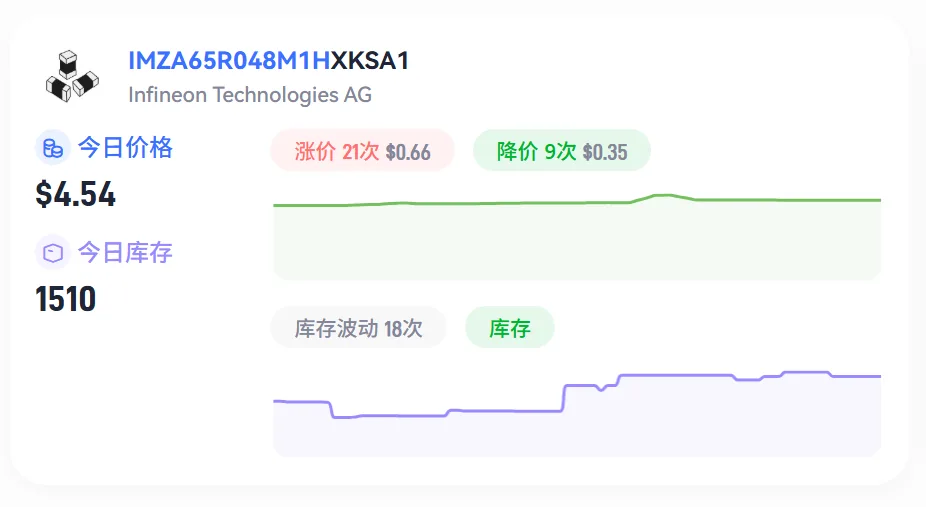Toggle the green 库存 legend pill
Screen dimensions: 926x507
(510, 328)
